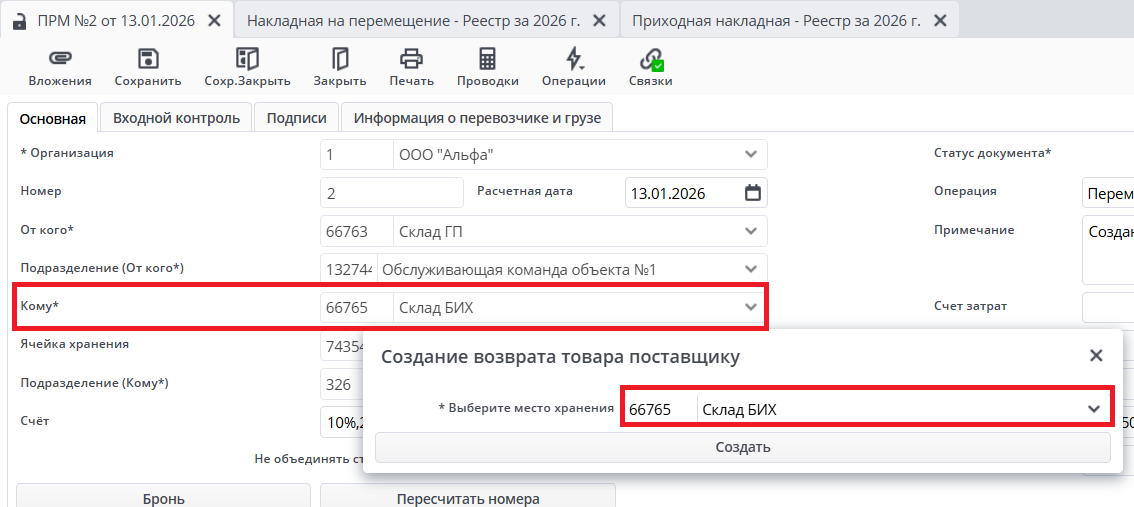The width and height of the screenshot is (1134, 507).
Task: Open the Основная tab
Action: click(53, 119)
